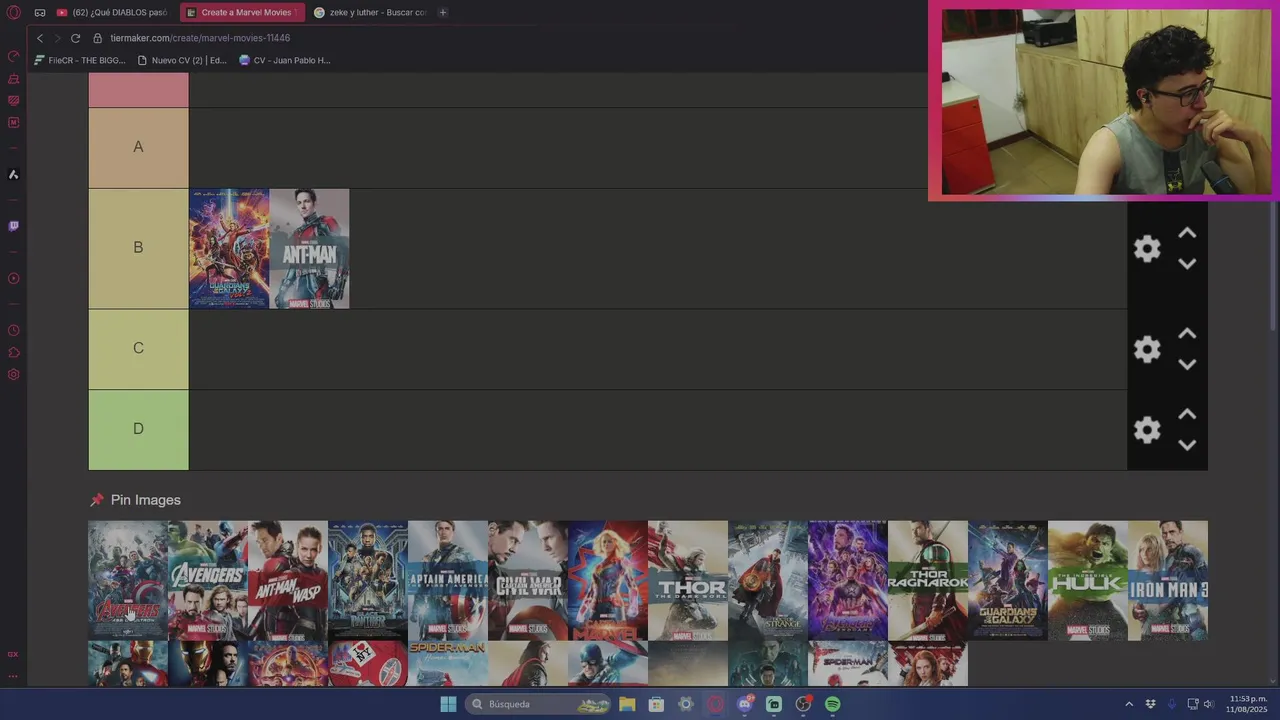Open the Windows Start menu
The image size is (1280, 720).
(448, 704)
